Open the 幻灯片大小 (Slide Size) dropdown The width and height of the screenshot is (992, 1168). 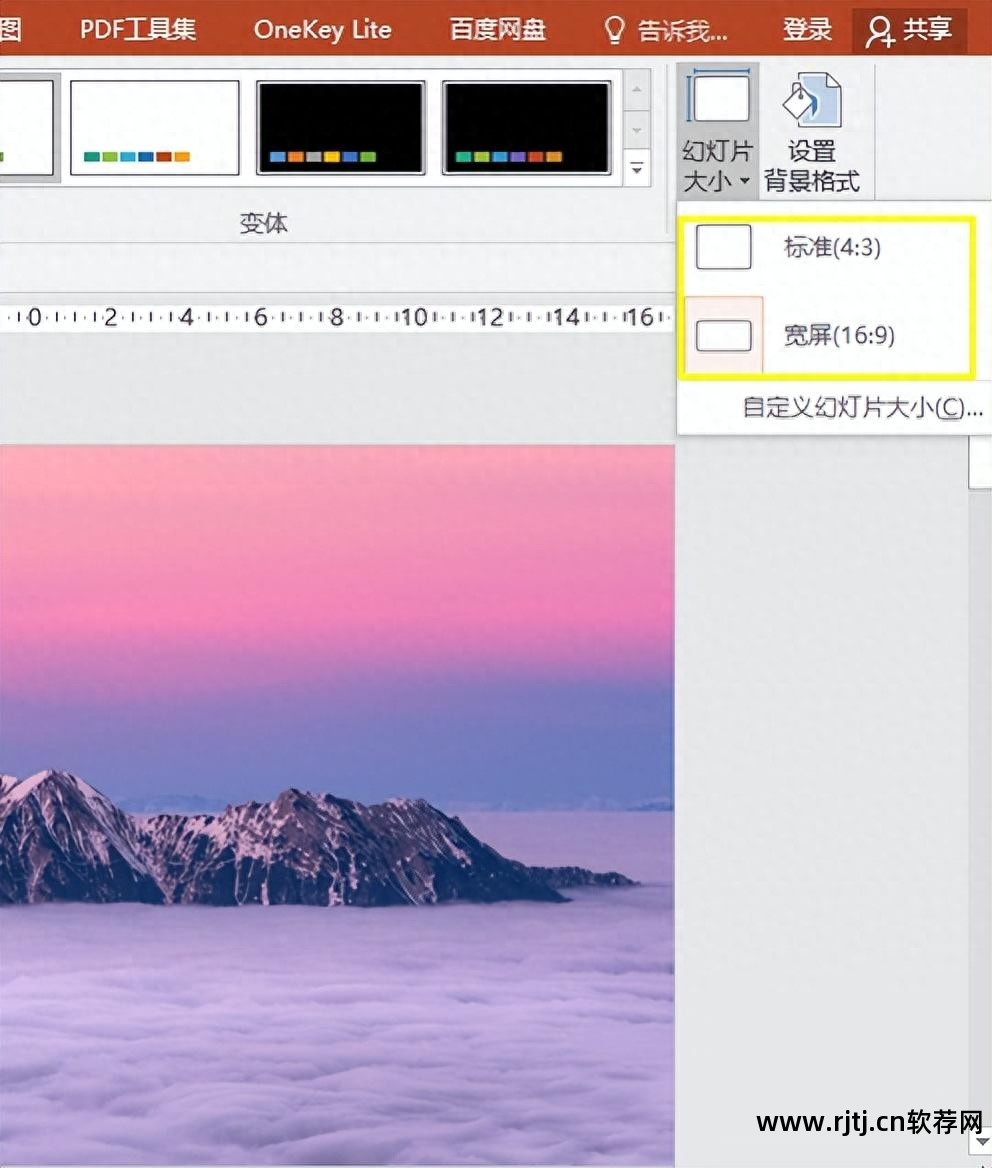point(718,130)
